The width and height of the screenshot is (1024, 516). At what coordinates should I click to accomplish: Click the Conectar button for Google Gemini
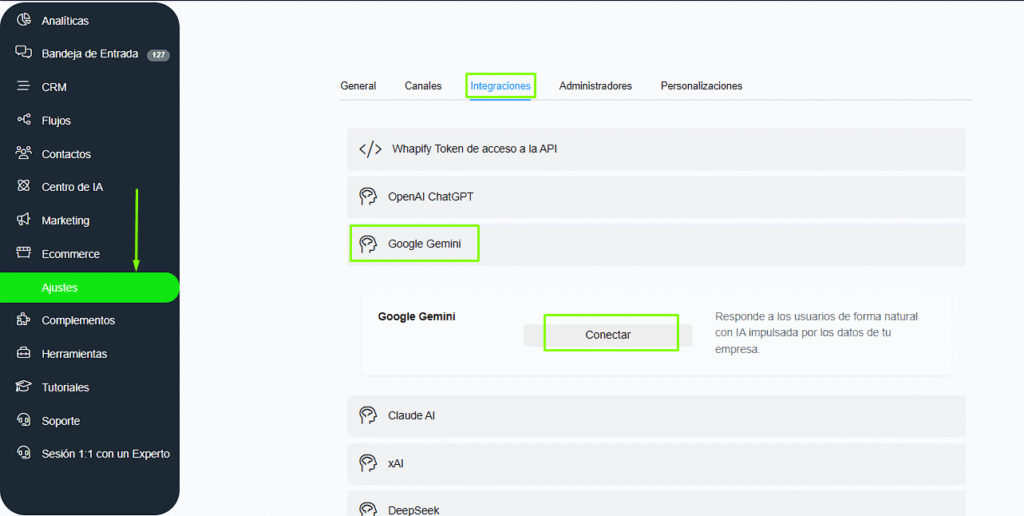click(x=608, y=335)
